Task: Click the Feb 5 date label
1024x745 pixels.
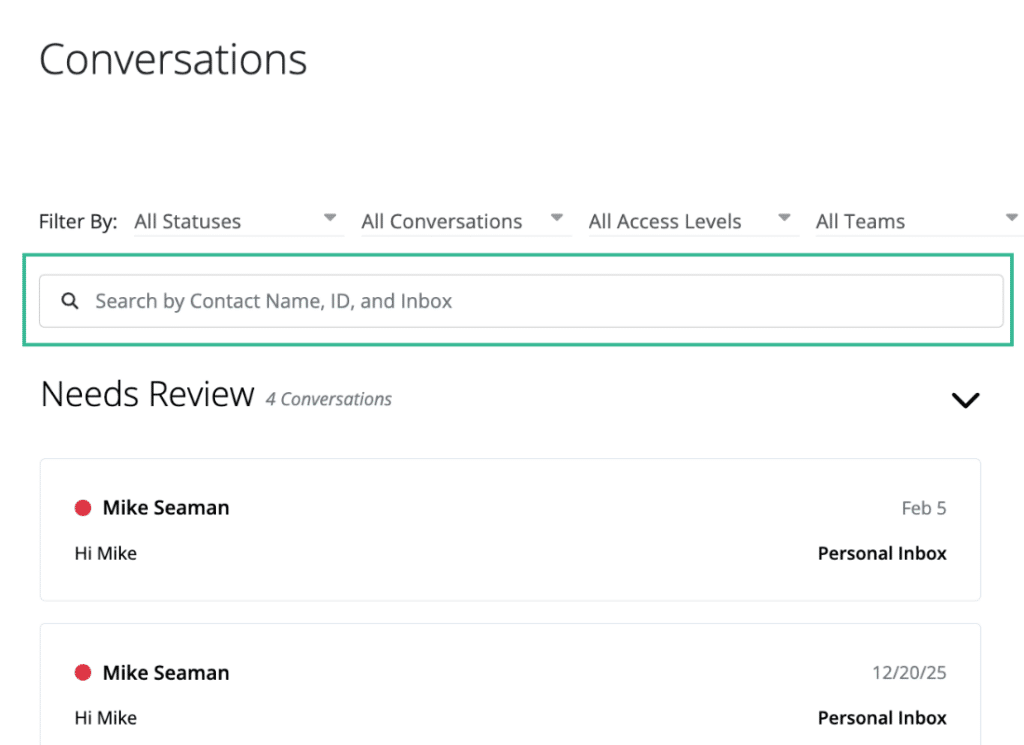Action: pyautogui.click(x=924, y=508)
